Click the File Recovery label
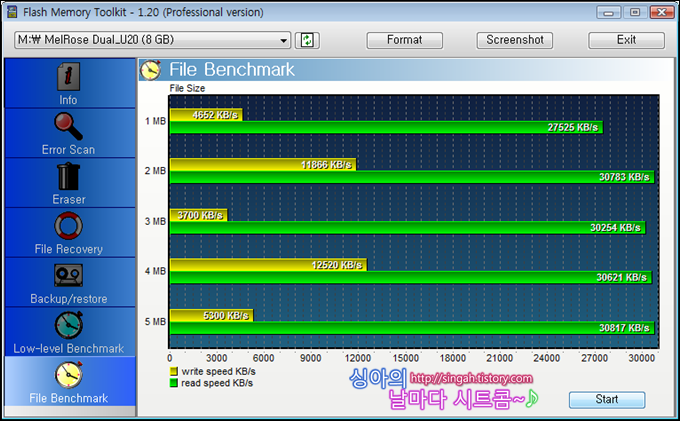 click(x=69, y=249)
